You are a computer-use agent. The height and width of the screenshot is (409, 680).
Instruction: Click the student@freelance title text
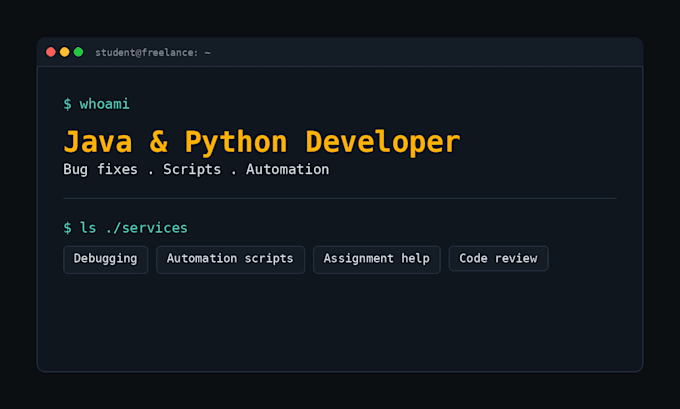coord(153,52)
